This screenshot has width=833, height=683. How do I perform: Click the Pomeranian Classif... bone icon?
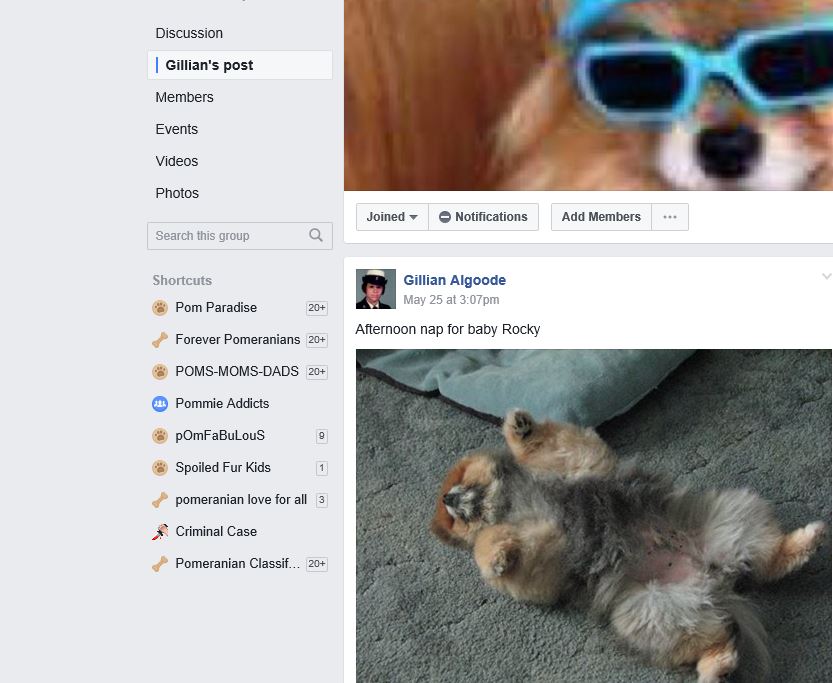(x=160, y=564)
